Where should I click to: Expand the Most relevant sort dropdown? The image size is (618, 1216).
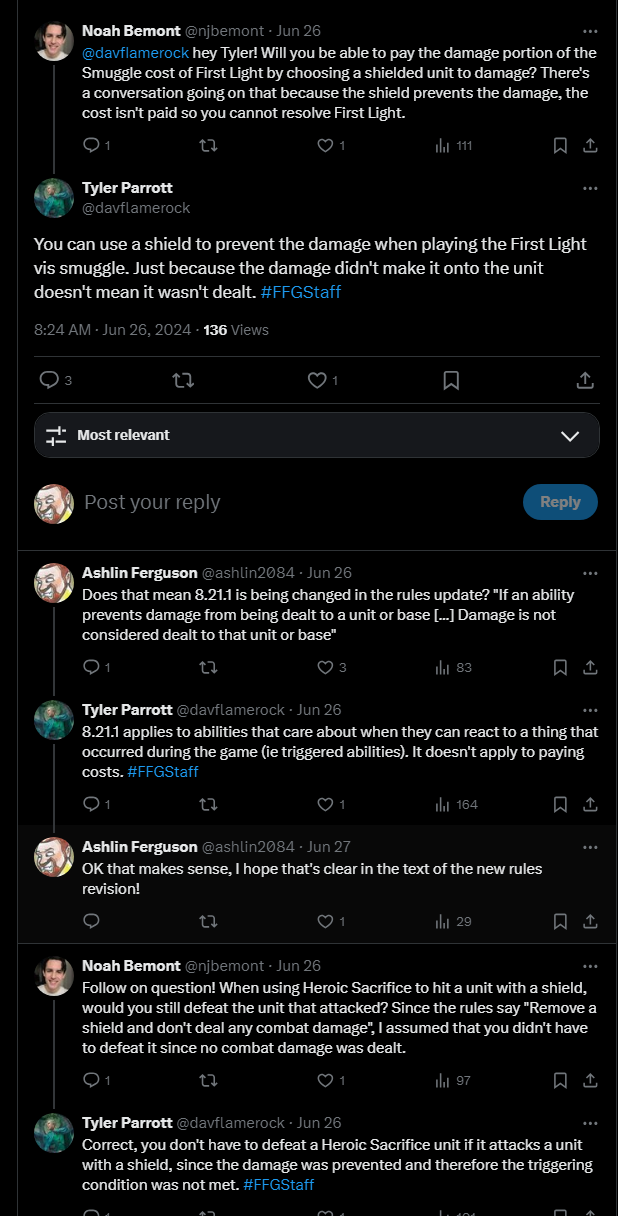[317, 435]
